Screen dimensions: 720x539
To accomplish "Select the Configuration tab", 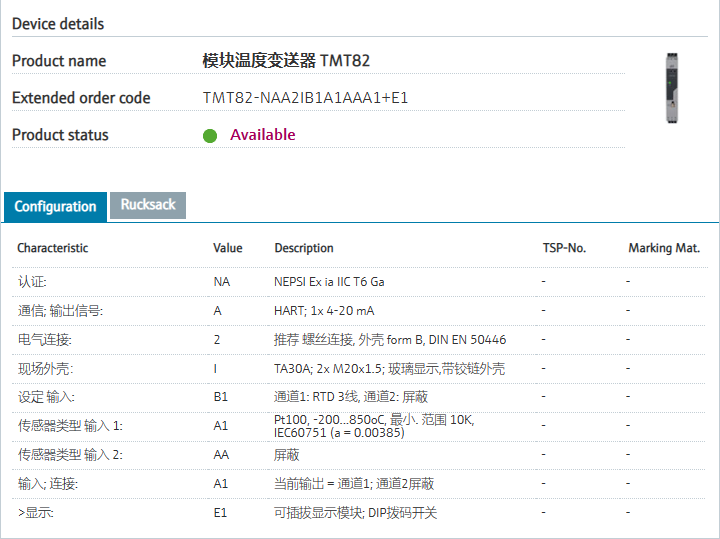I will click(x=55, y=206).
